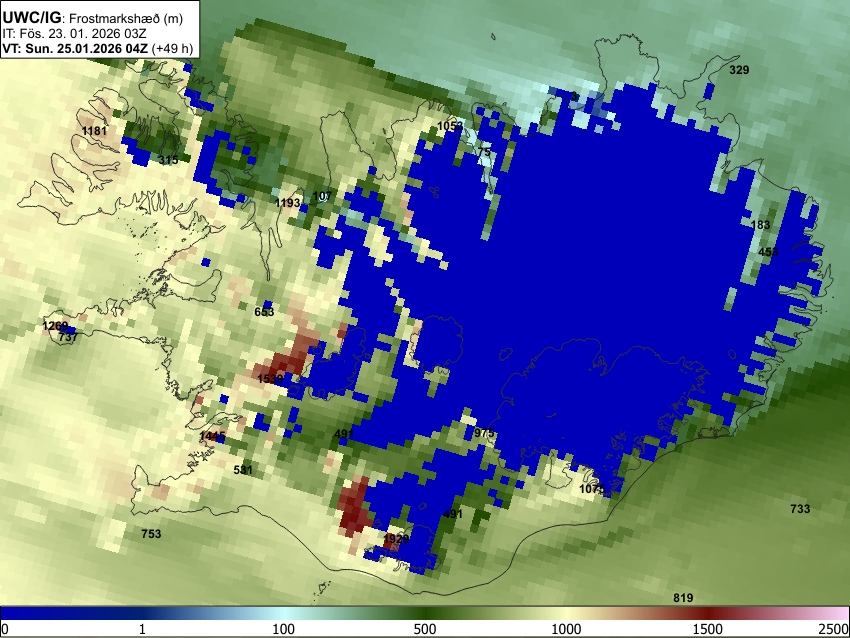Select the valid time 'VT: Sun. 25.01.2026 04Z'
The height and width of the screenshot is (638, 850).
(75, 48)
